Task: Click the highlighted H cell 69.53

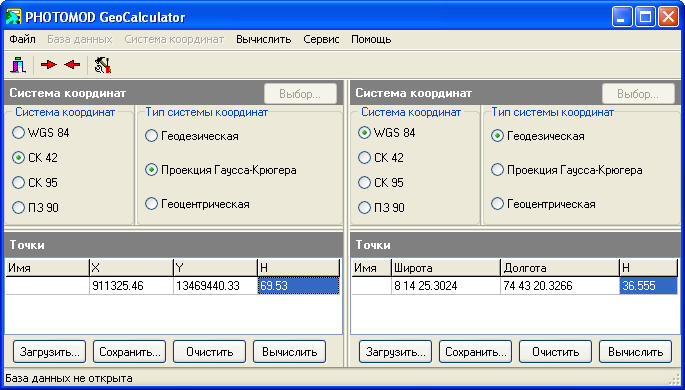Action: 298,286
